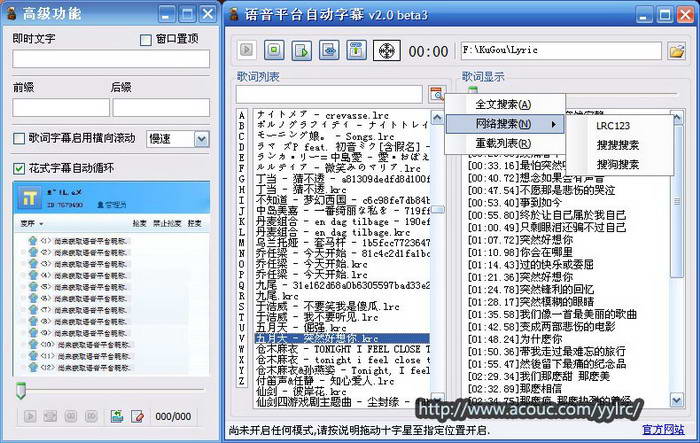The width and height of the screenshot is (700, 443).
Task: Uncheck 花式字幕自动循环 checkbox
Action: [19, 168]
